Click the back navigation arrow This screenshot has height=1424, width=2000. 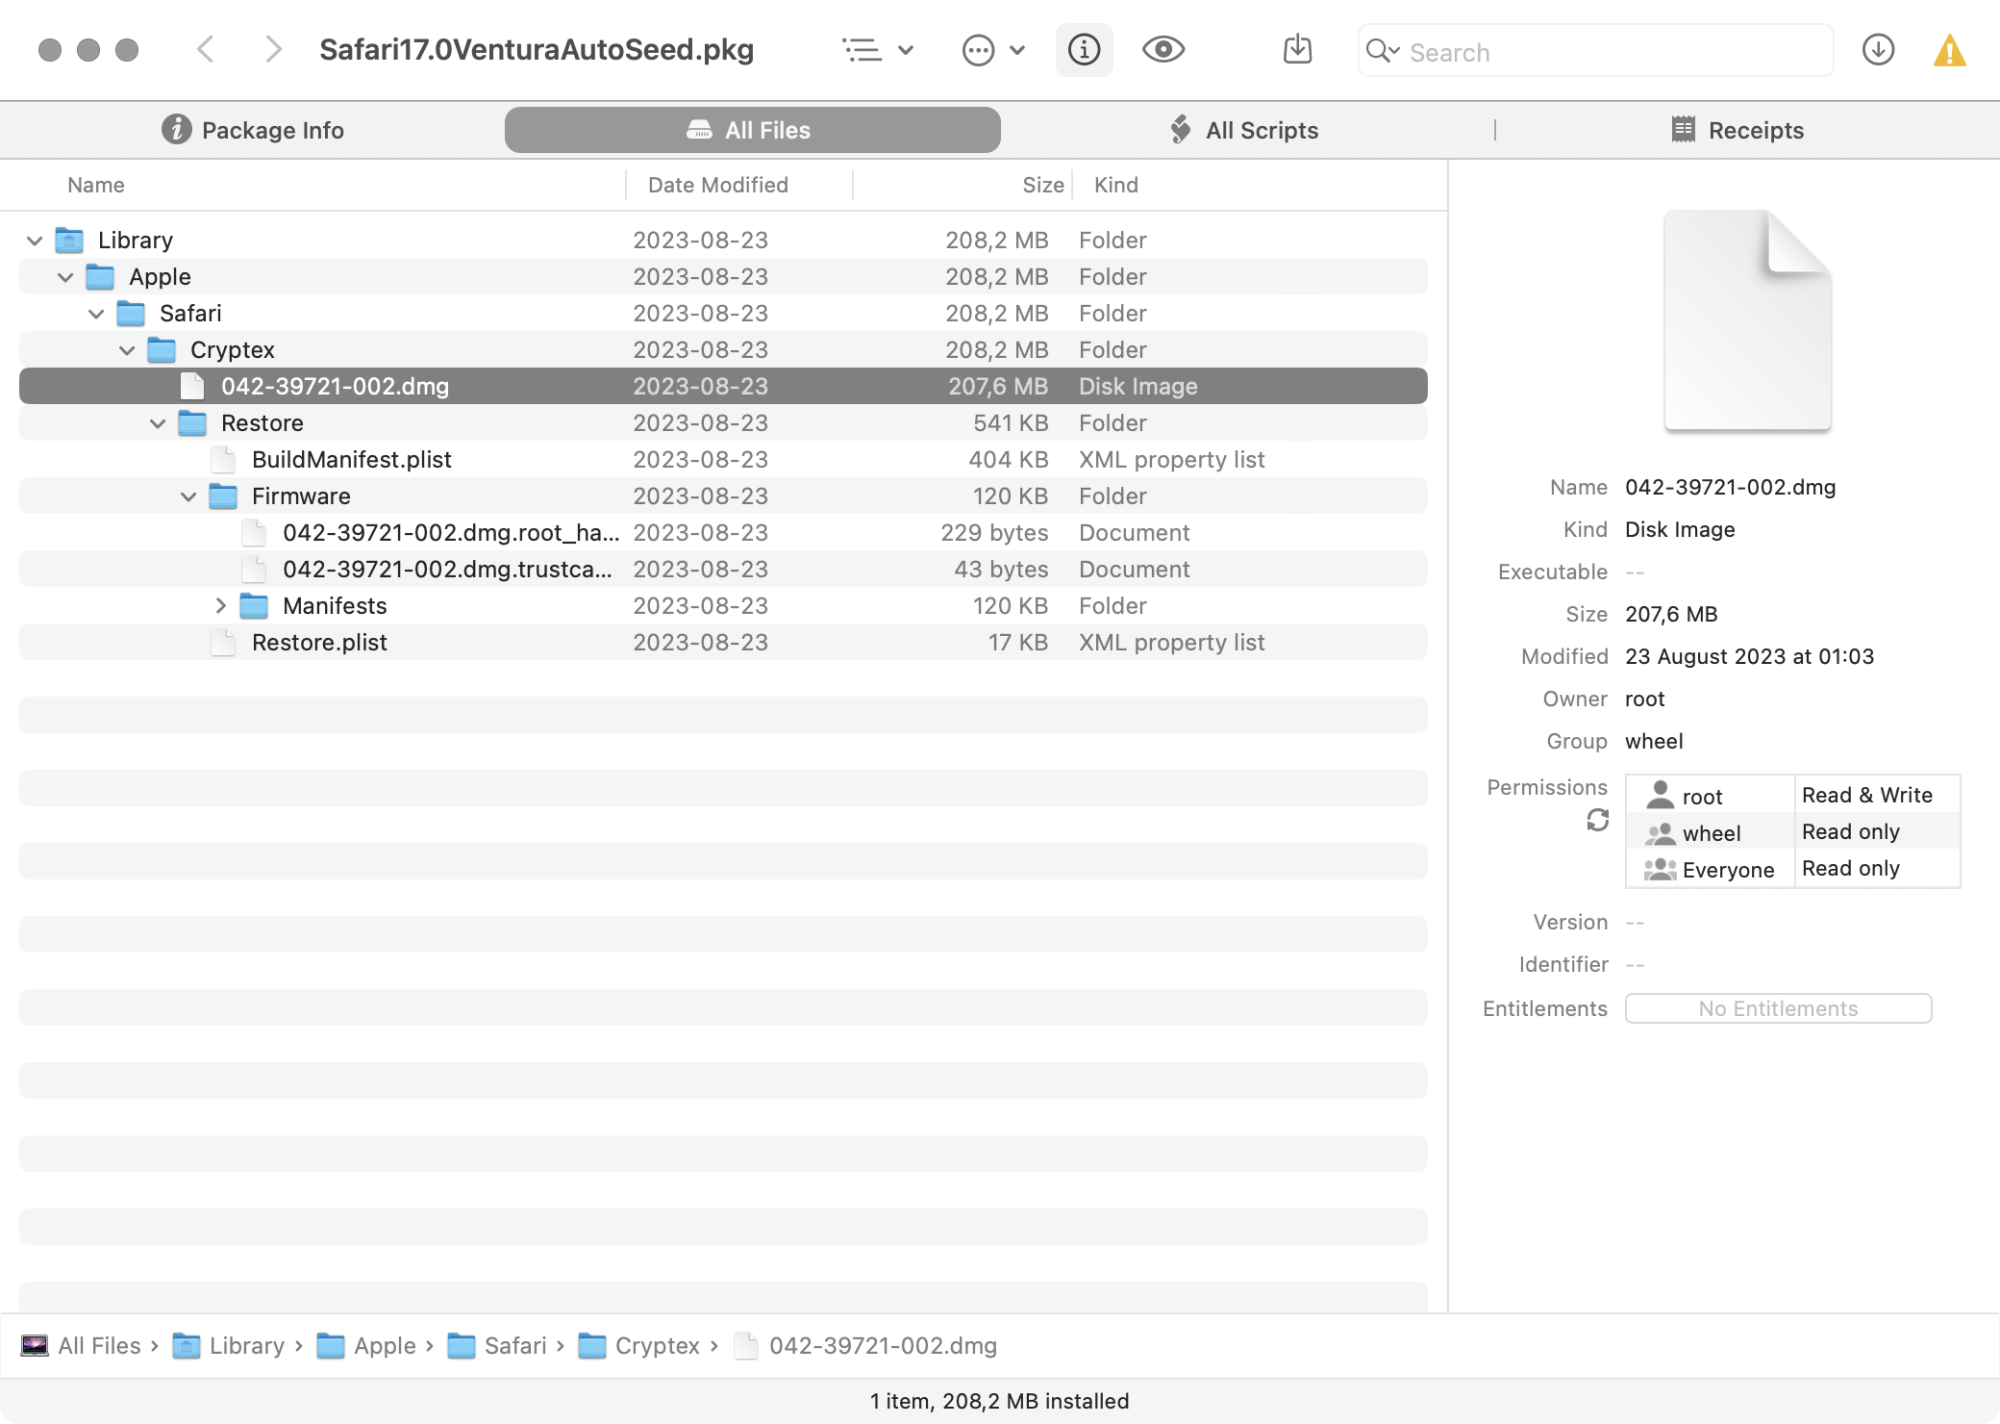(206, 50)
